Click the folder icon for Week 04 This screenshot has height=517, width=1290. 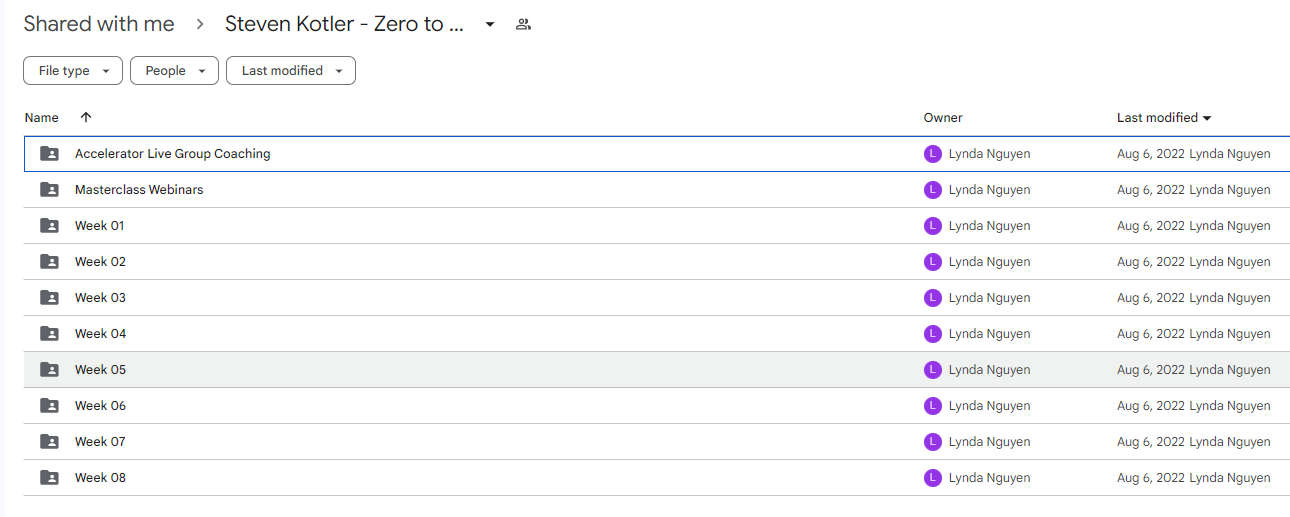pyautogui.click(x=49, y=334)
